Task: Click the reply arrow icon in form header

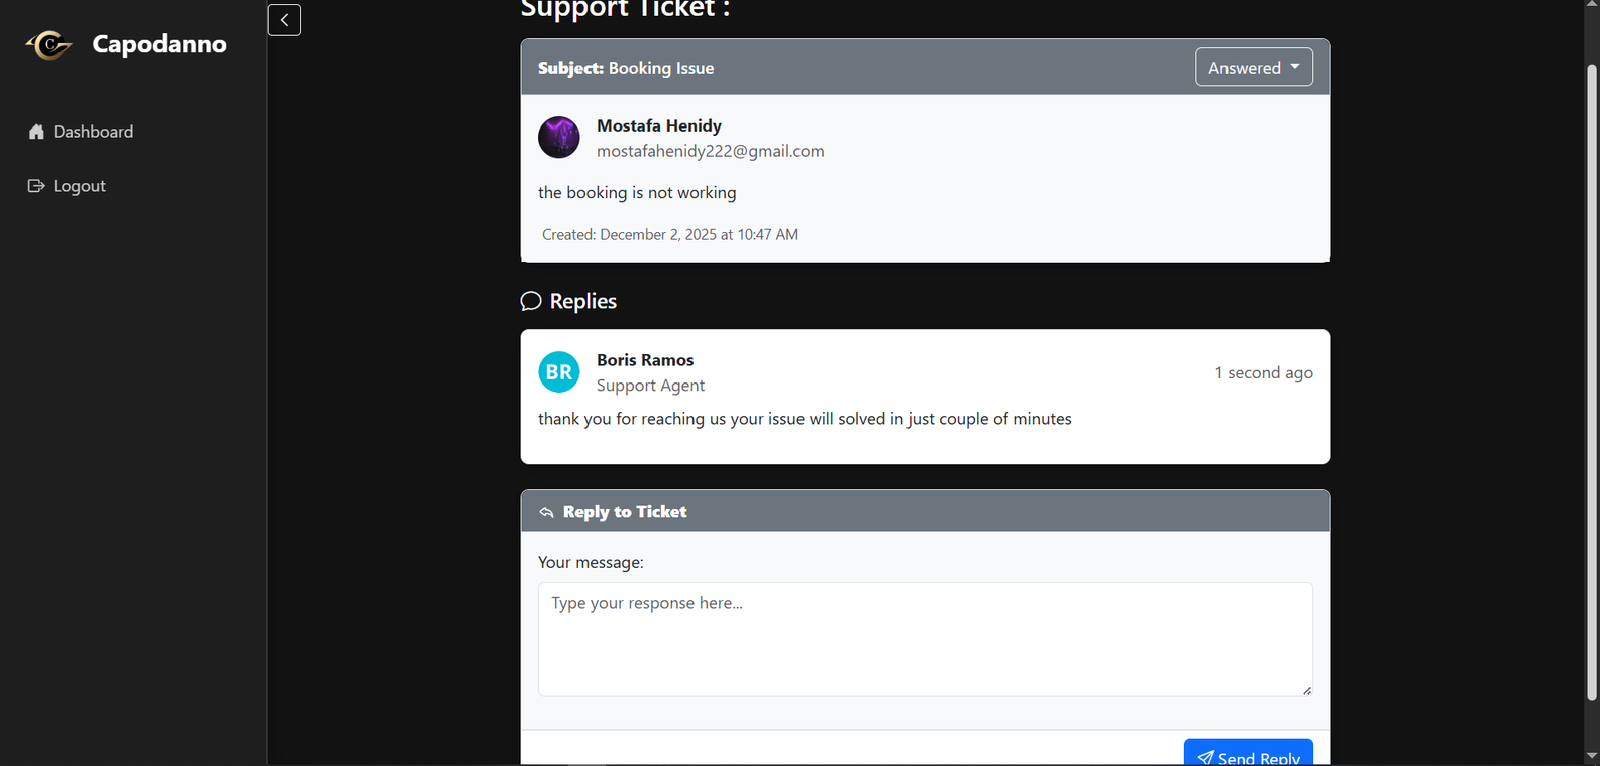Action: [x=546, y=512]
